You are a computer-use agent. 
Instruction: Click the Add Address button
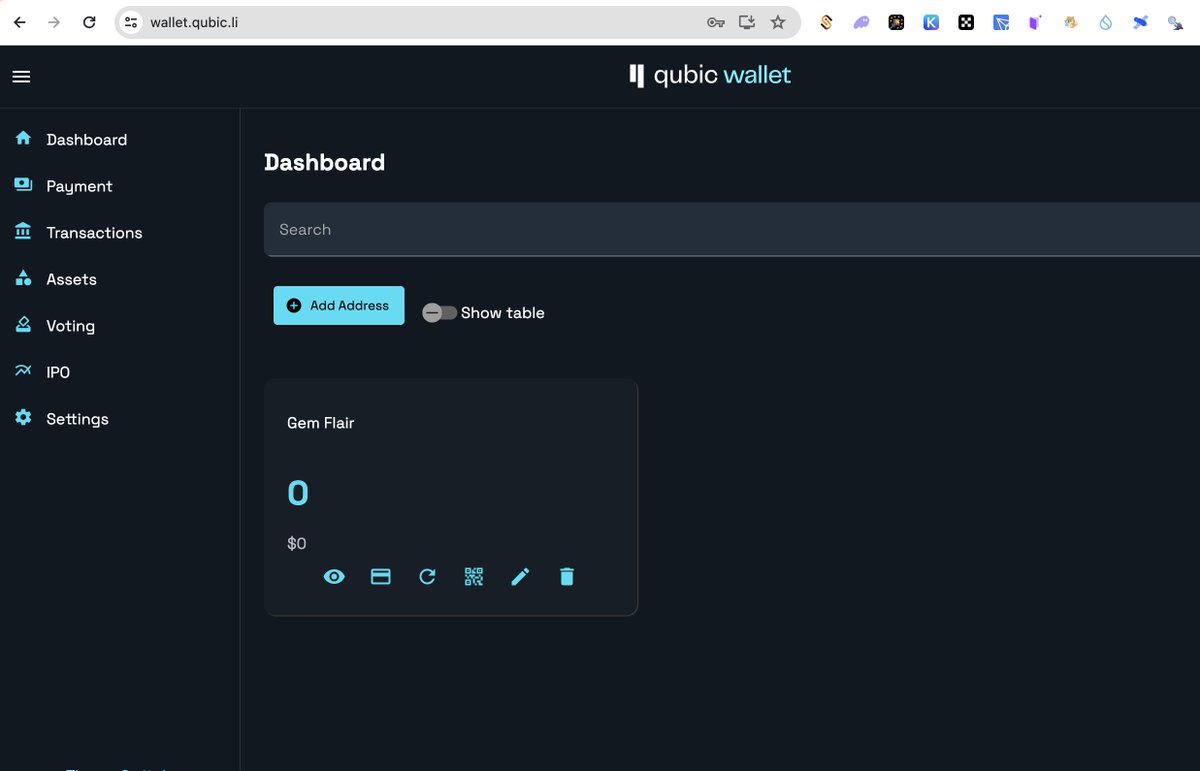(x=339, y=305)
